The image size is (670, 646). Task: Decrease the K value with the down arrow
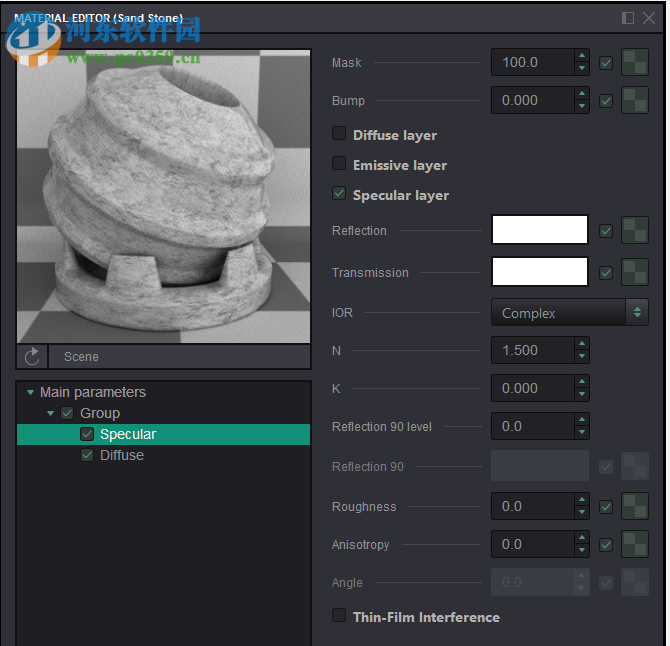[x=582, y=394]
